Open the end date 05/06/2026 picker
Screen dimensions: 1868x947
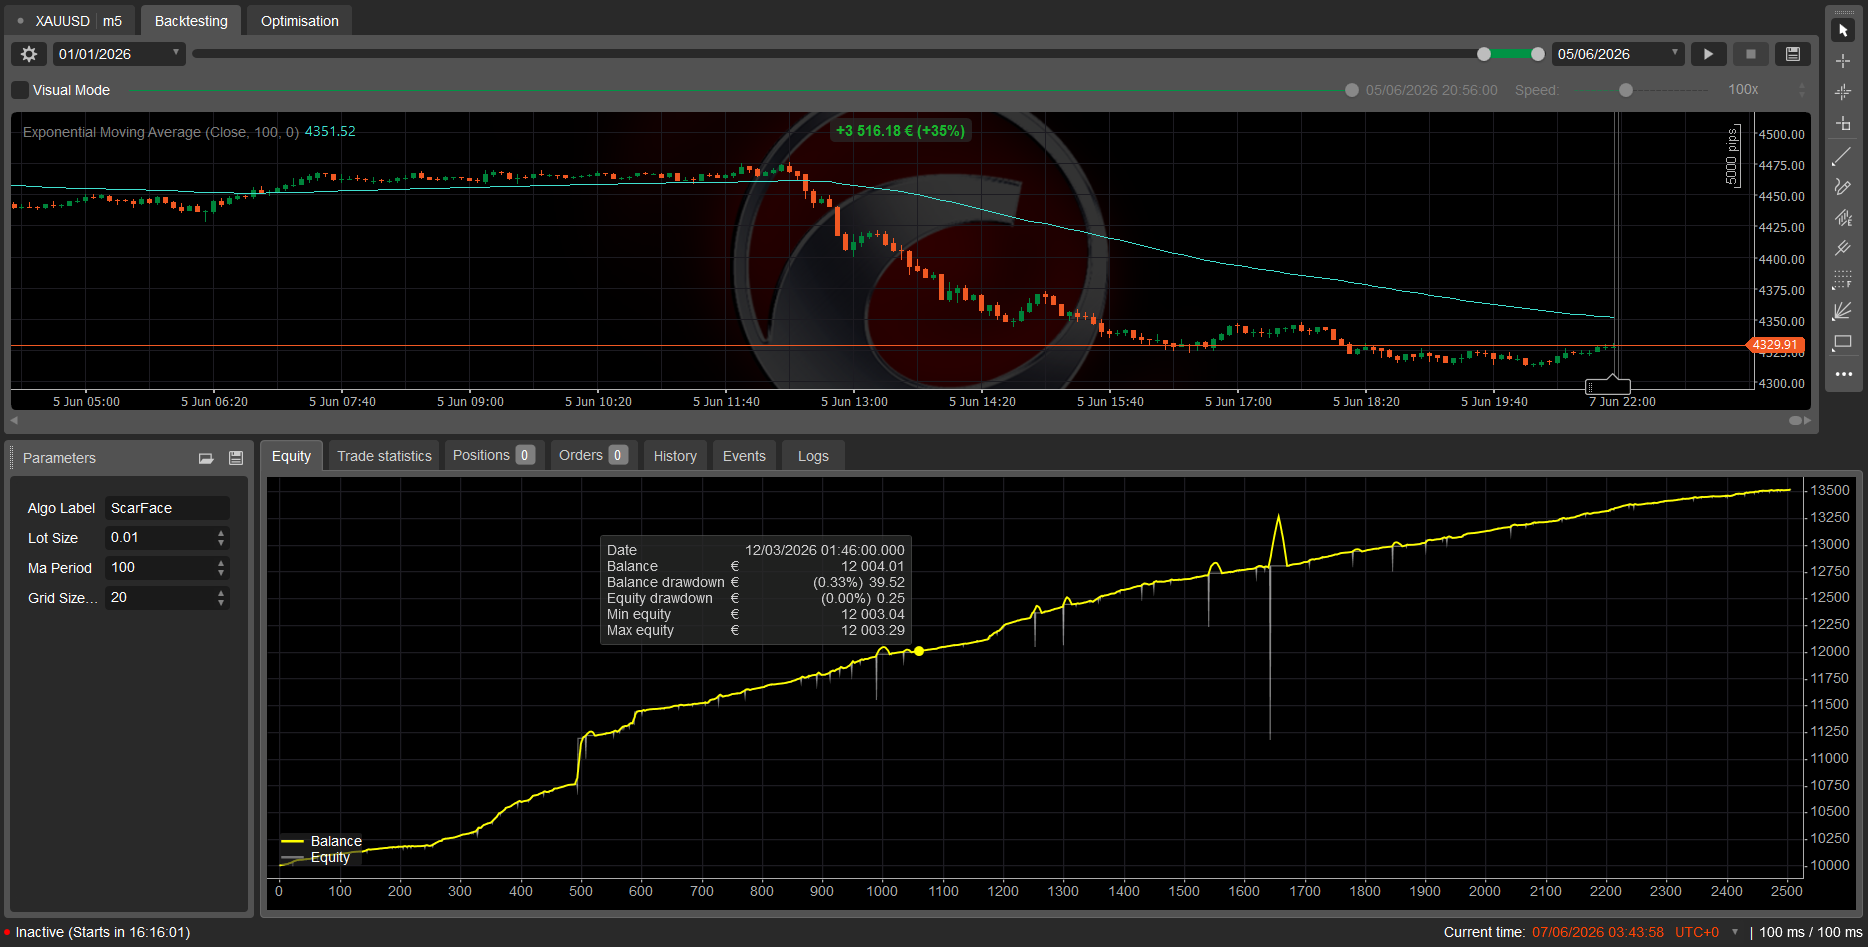click(x=1618, y=54)
